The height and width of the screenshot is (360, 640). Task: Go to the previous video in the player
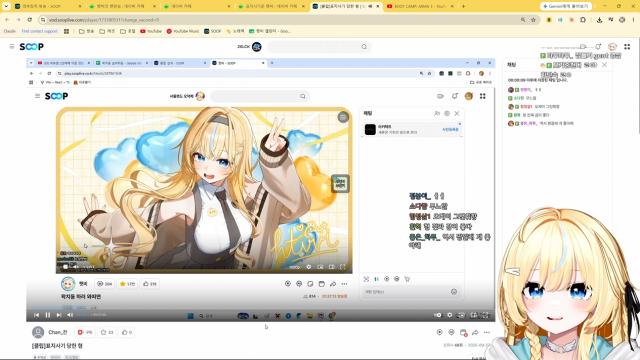pos(37,315)
